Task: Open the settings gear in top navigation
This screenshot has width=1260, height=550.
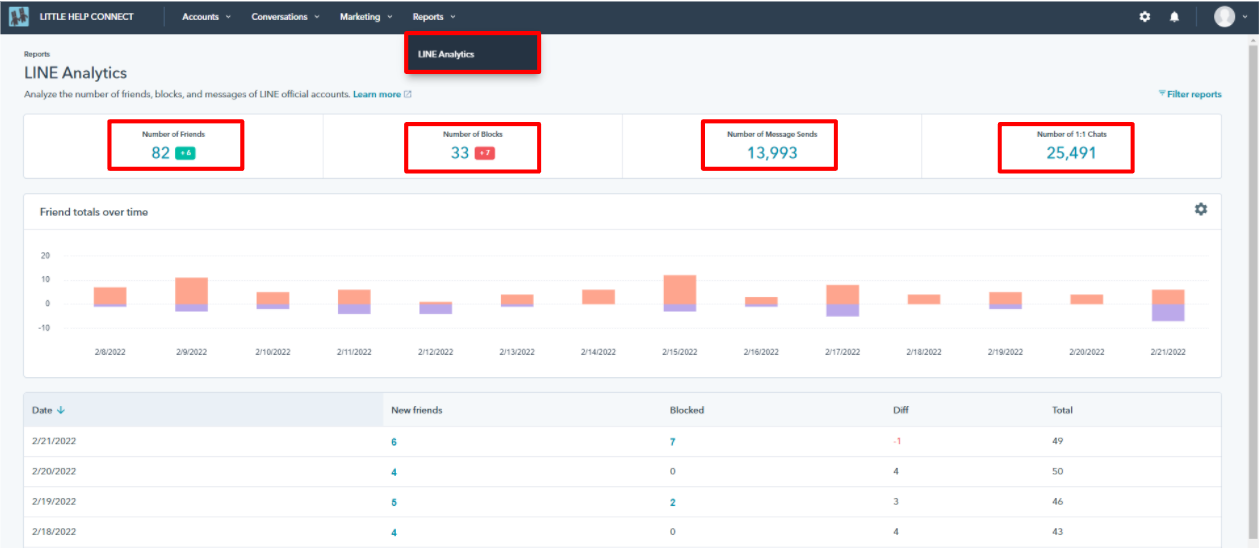Action: coord(1145,17)
